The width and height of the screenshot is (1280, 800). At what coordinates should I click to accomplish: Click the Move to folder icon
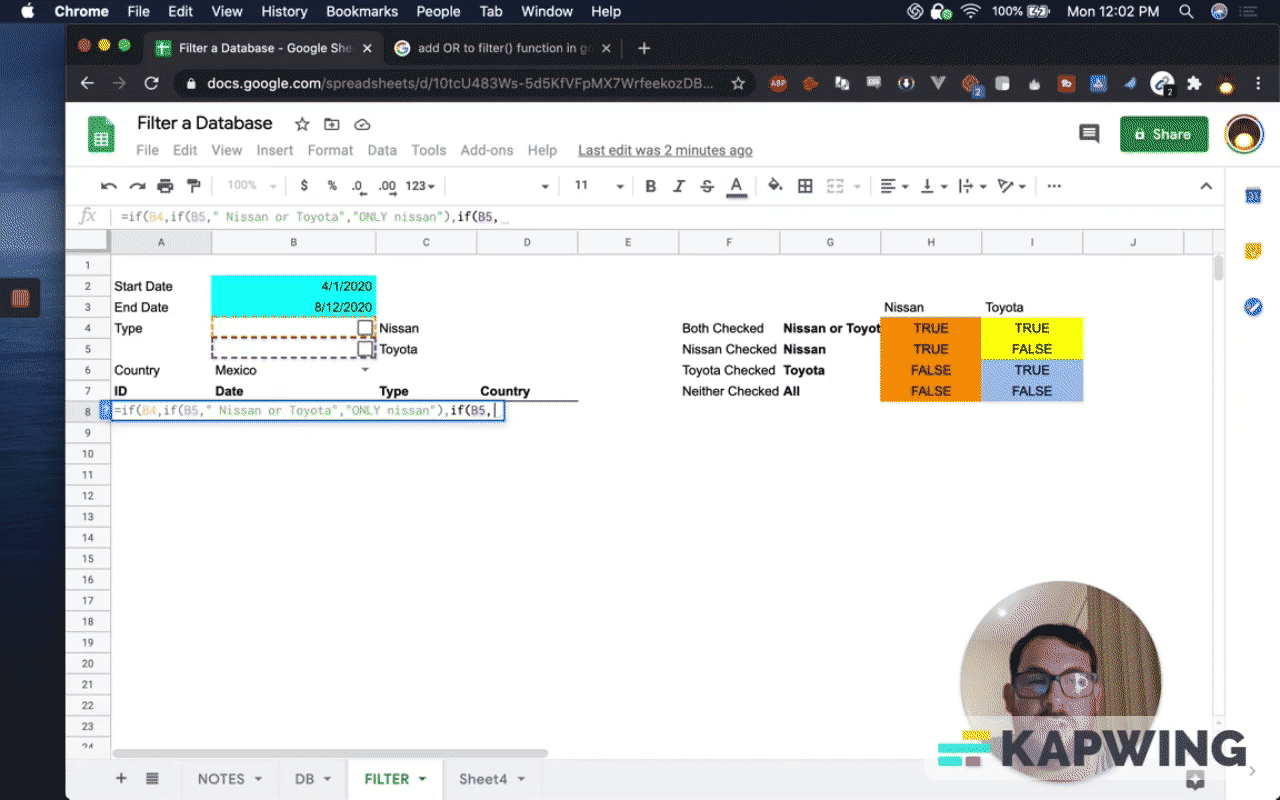332,124
